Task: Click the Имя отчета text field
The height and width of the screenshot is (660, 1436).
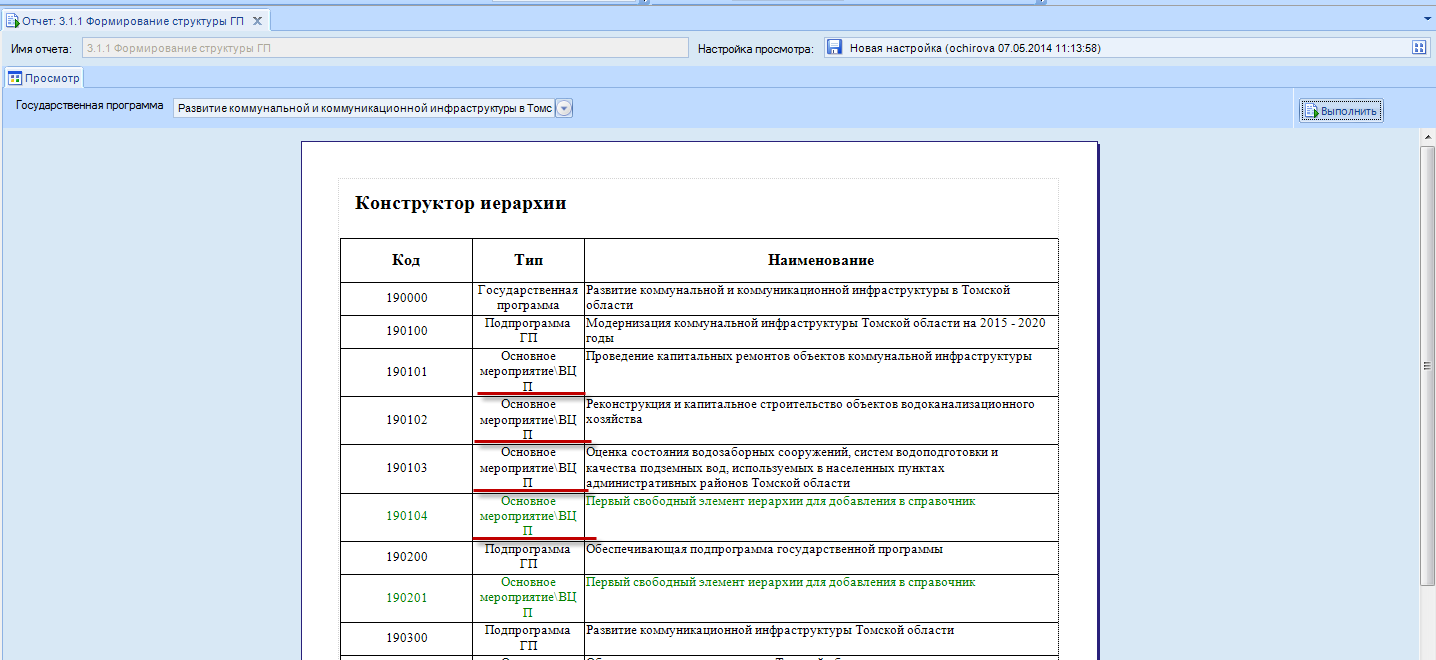Action: (x=386, y=48)
